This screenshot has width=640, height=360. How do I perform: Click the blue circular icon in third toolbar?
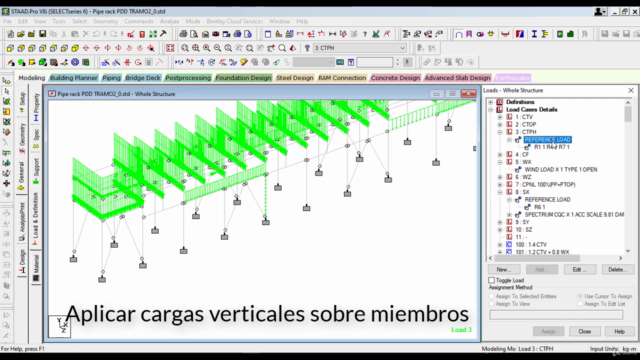coord(75,62)
